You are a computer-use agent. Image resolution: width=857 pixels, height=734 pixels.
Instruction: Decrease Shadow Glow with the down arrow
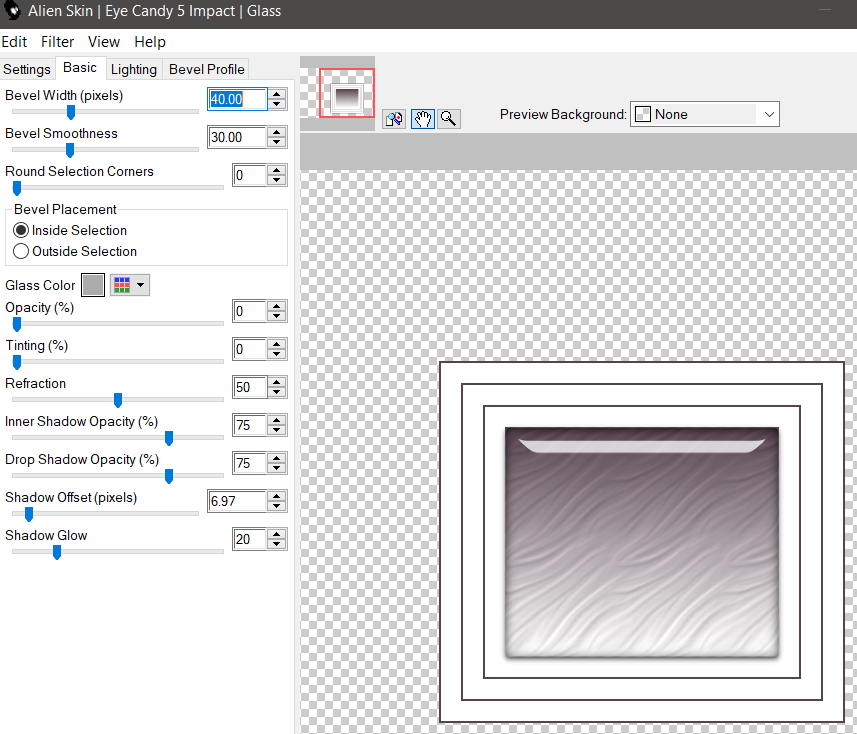(277, 545)
